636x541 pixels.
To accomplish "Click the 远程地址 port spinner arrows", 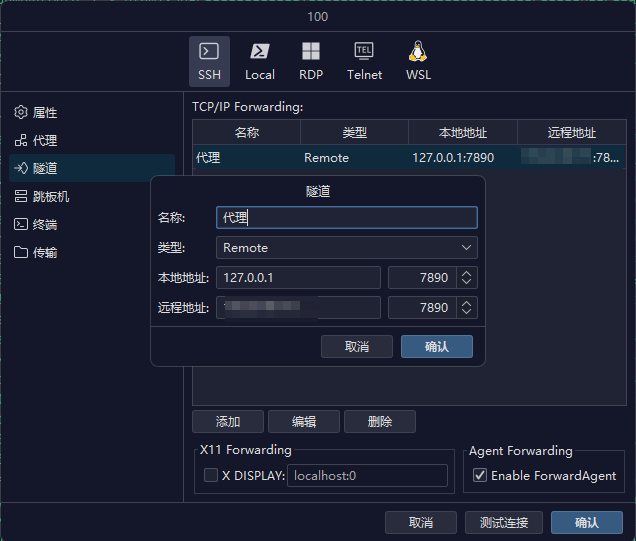I will (467, 308).
